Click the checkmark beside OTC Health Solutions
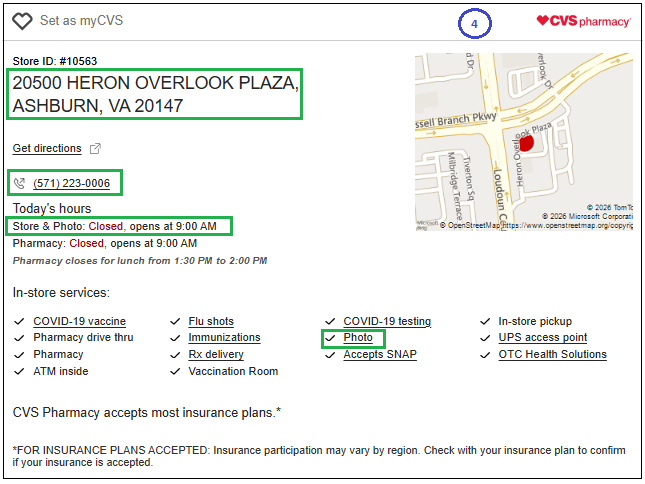 485,354
